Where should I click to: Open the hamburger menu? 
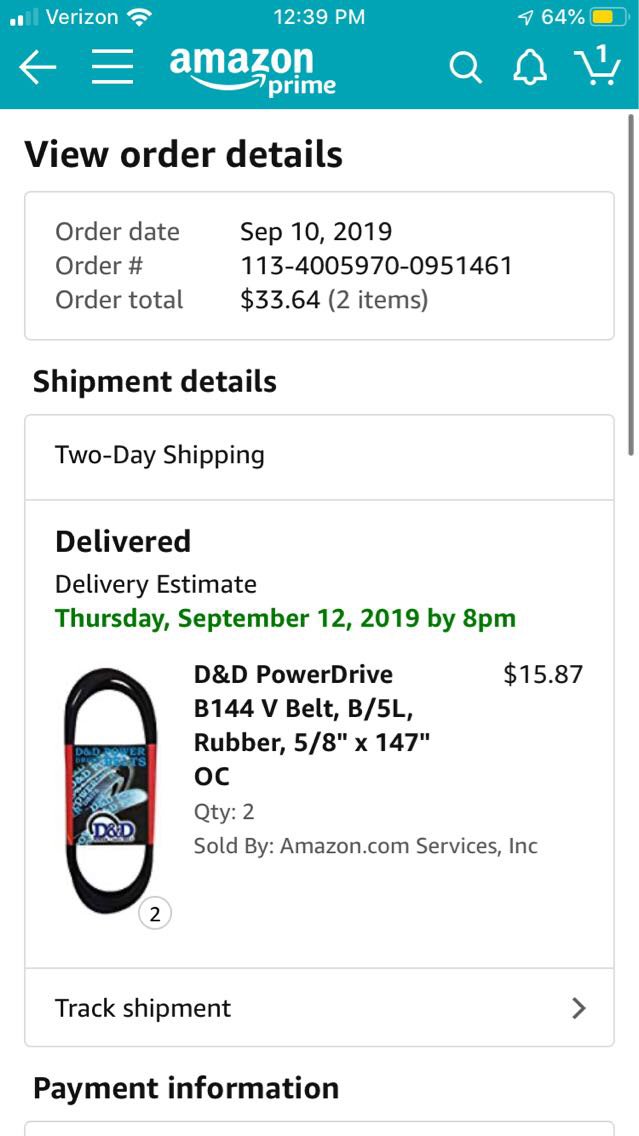pos(113,67)
